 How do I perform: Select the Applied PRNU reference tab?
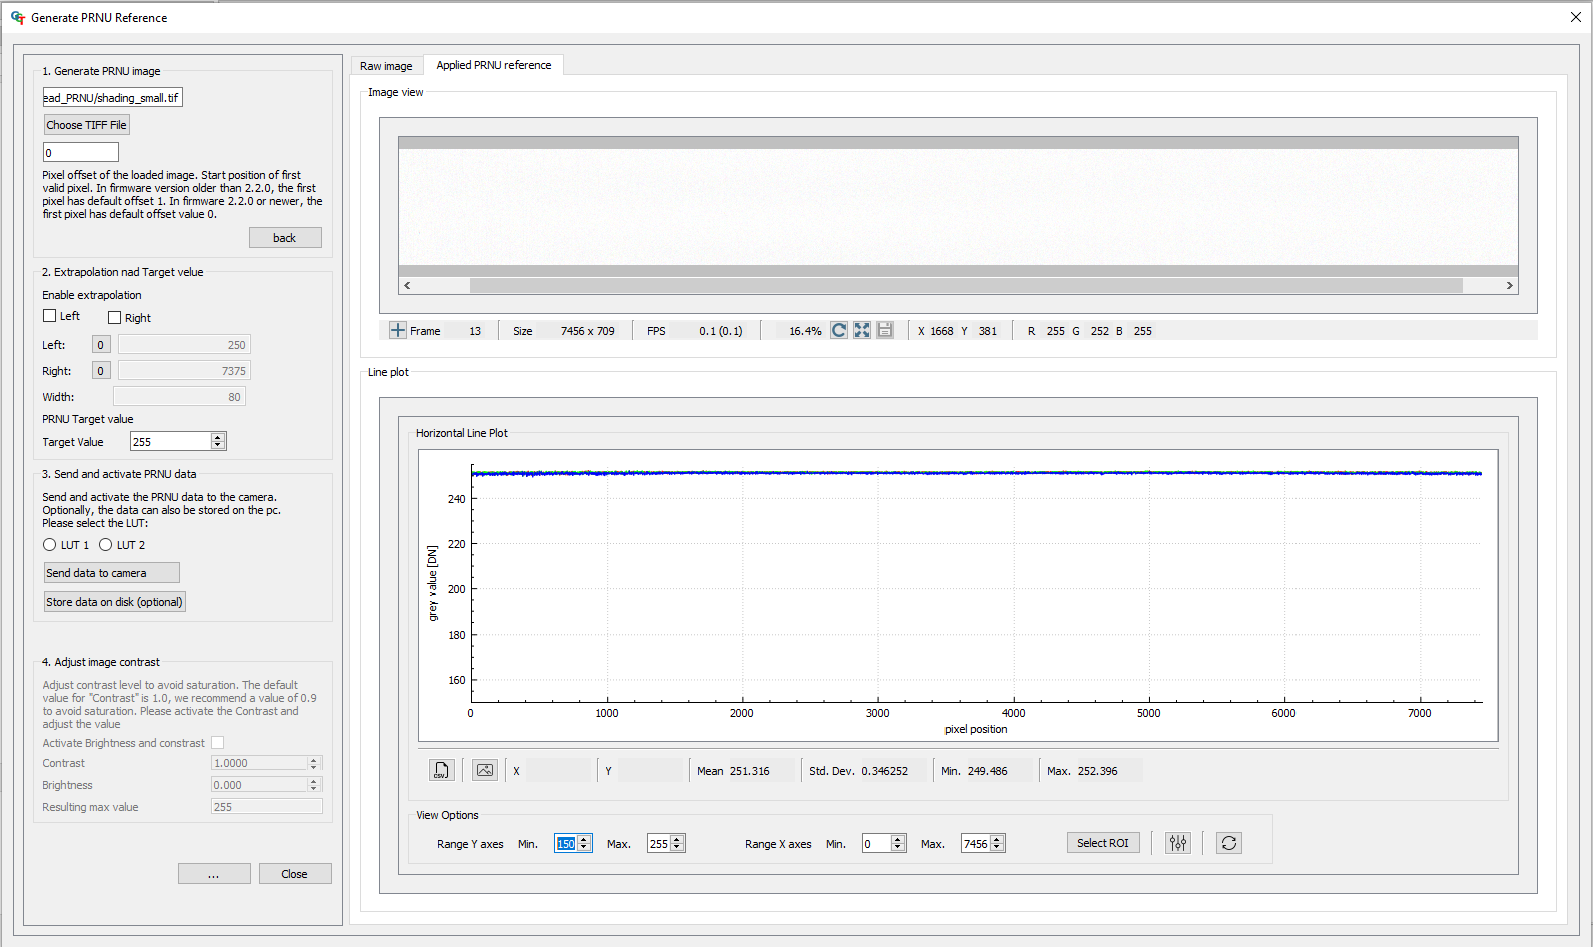pyautogui.click(x=494, y=65)
